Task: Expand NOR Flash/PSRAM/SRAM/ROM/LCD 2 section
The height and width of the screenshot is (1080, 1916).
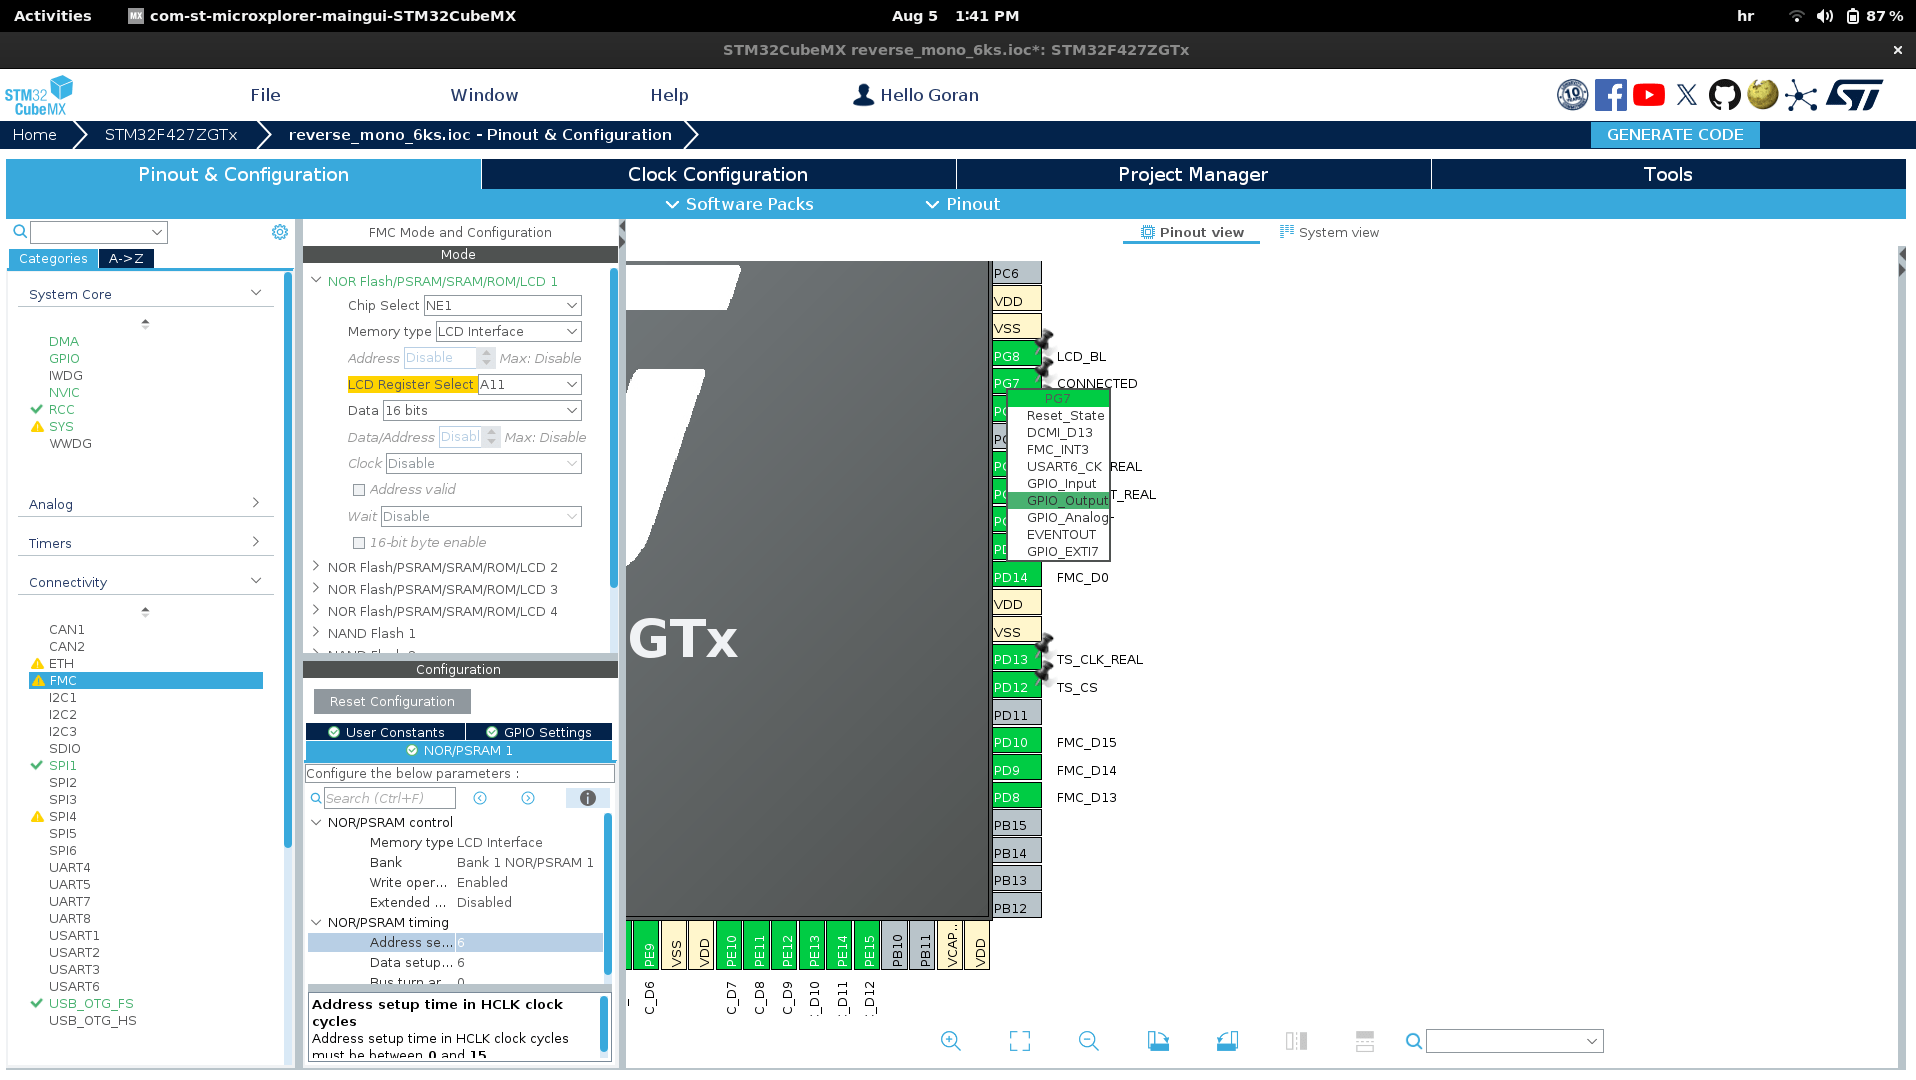Action: click(x=316, y=566)
